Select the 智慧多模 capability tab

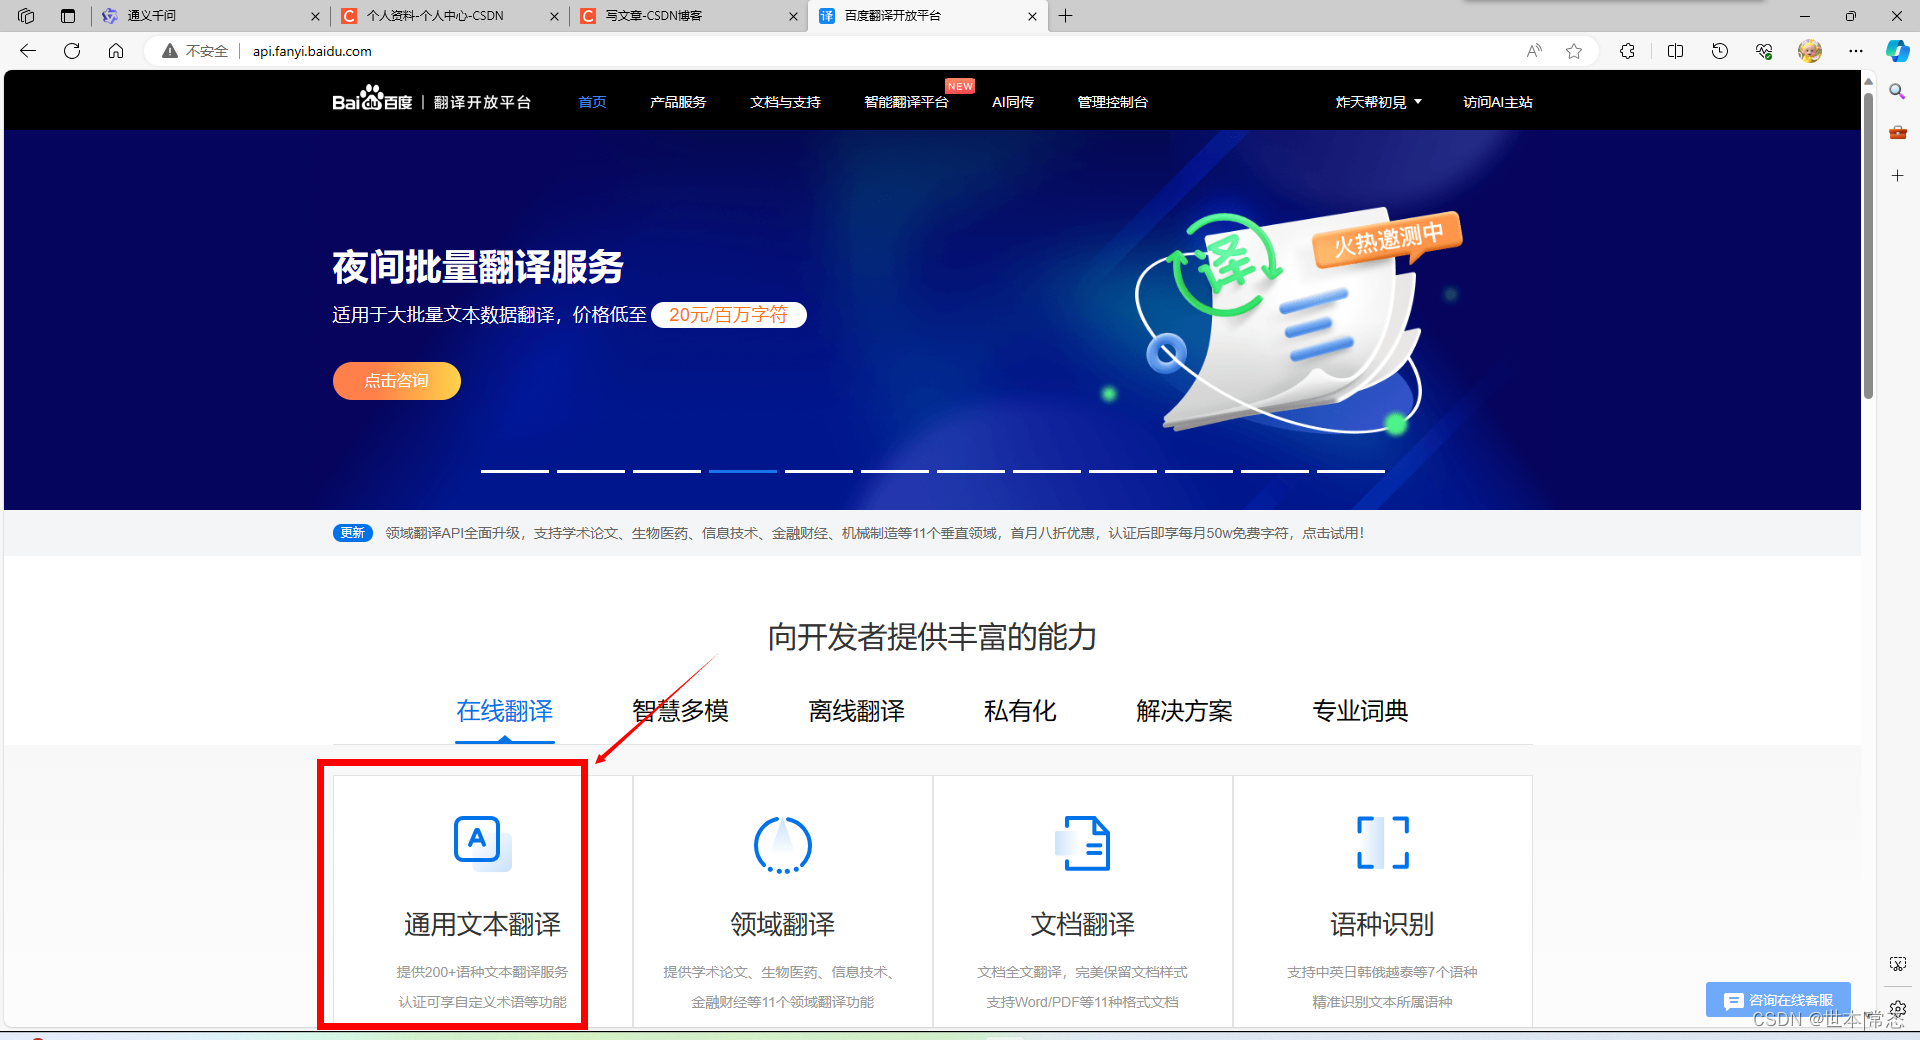coord(680,711)
